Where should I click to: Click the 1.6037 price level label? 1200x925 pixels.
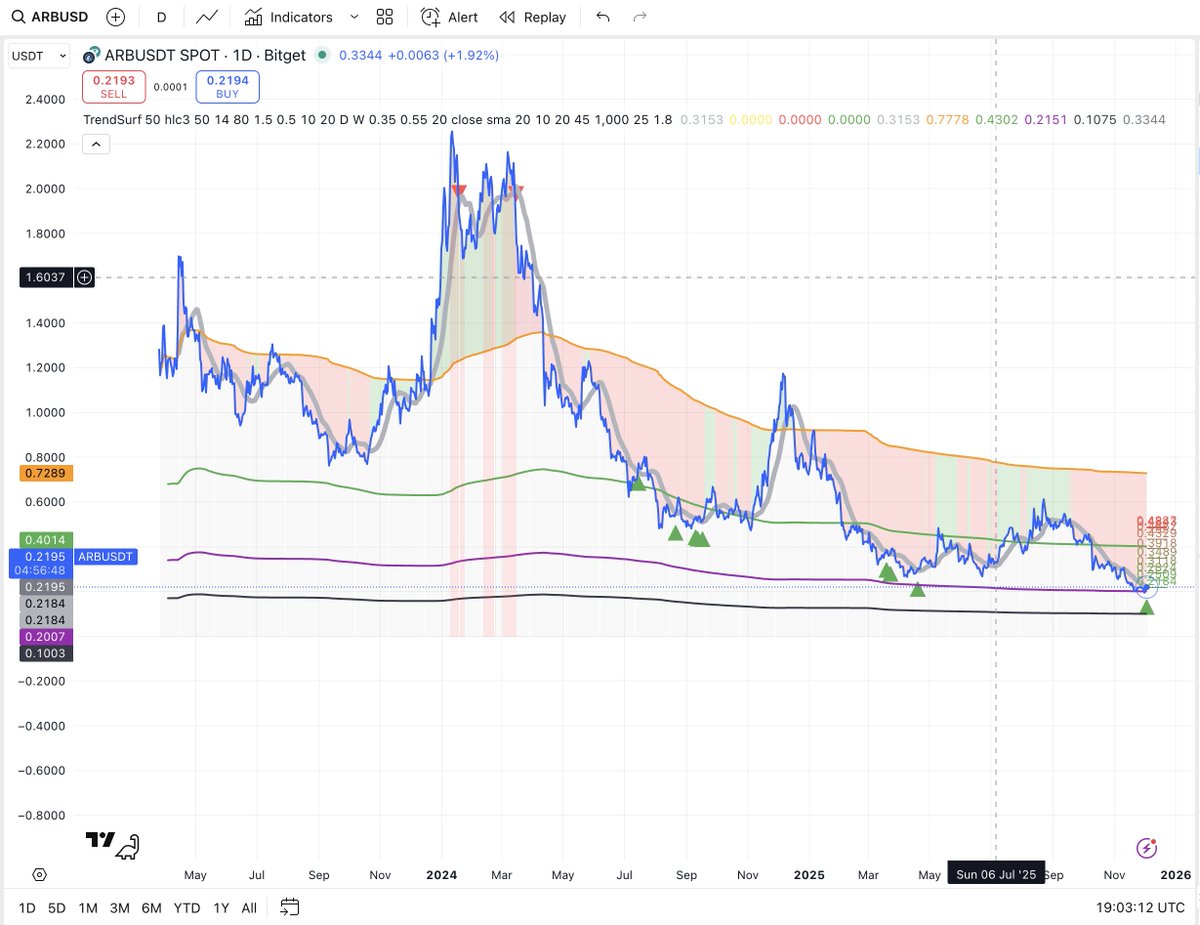click(x=45, y=277)
